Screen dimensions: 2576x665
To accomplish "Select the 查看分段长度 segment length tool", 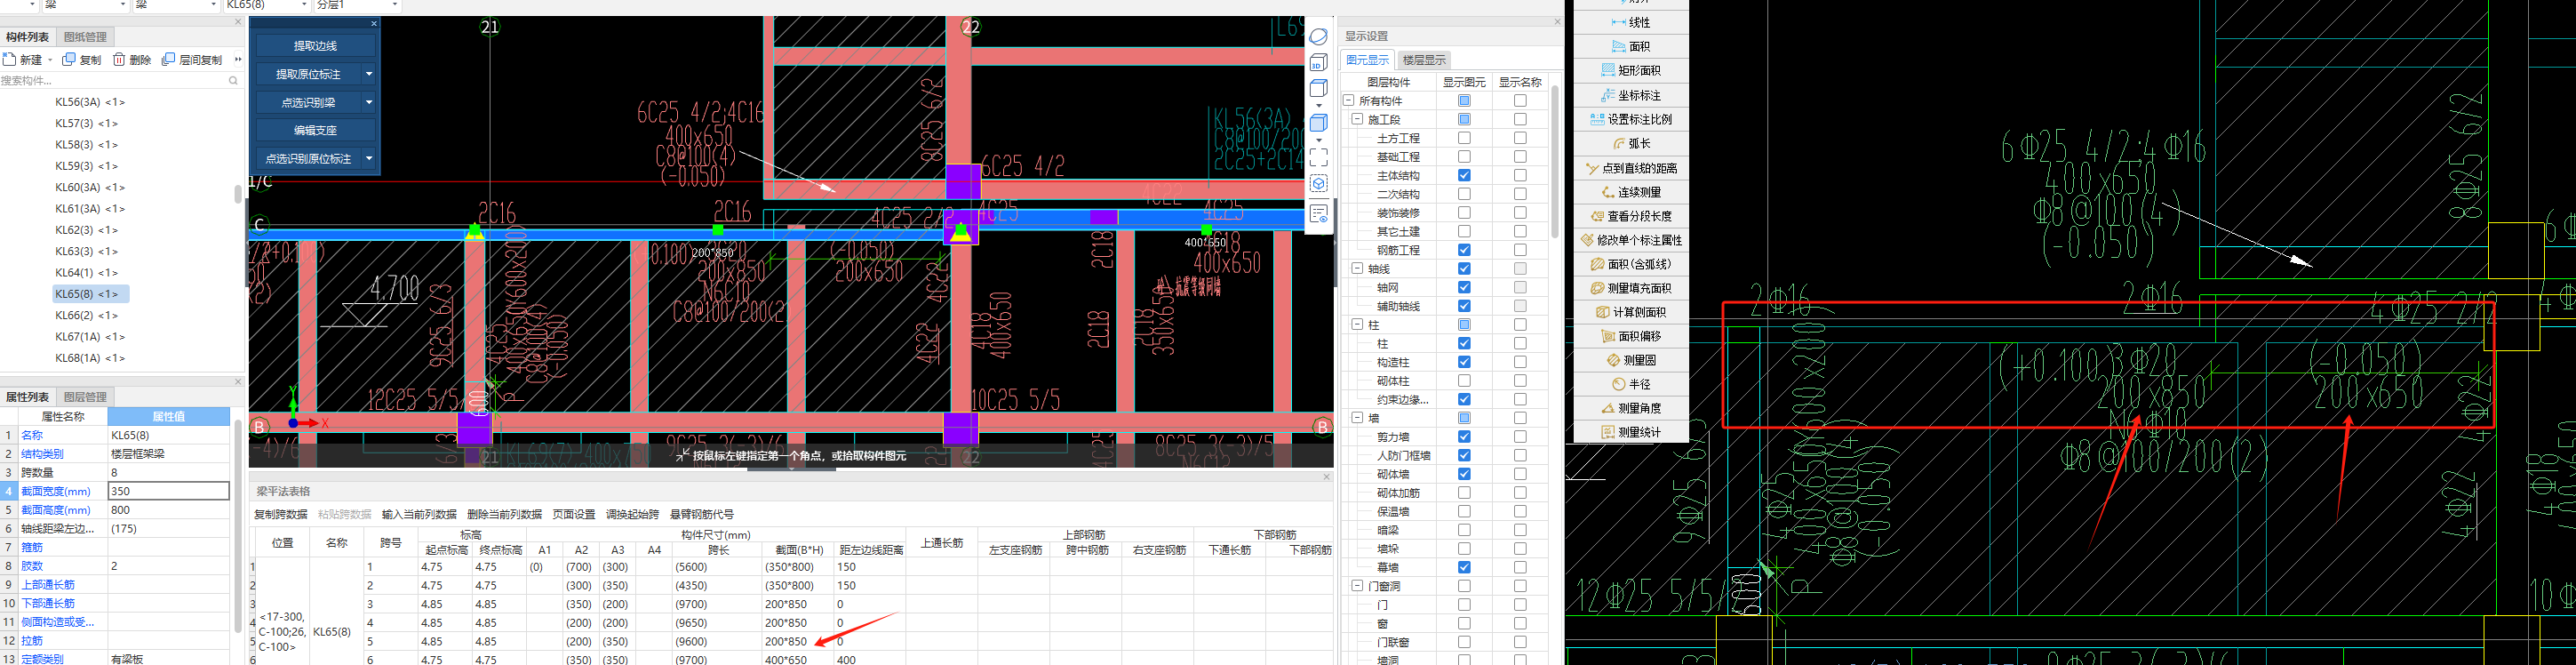I will click(x=1631, y=216).
